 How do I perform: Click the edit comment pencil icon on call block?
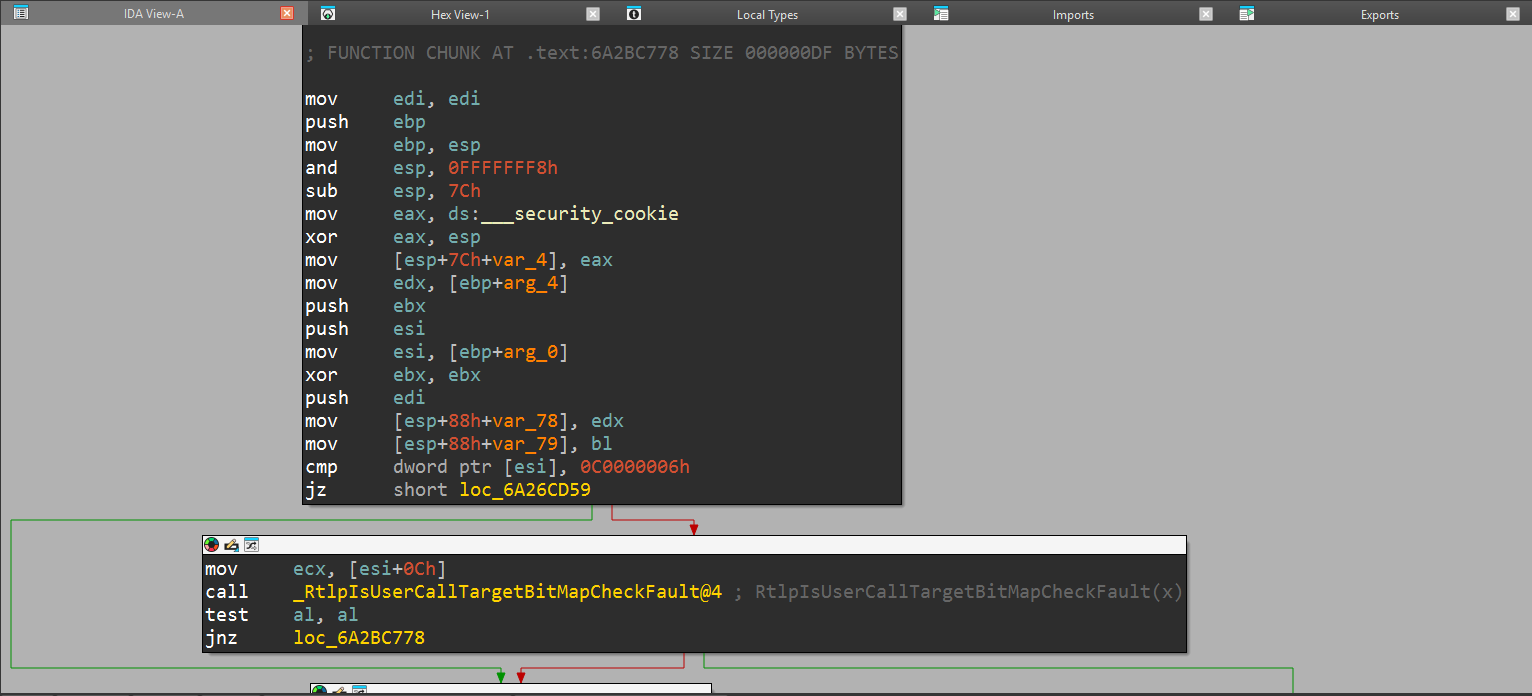pos(231,545)
